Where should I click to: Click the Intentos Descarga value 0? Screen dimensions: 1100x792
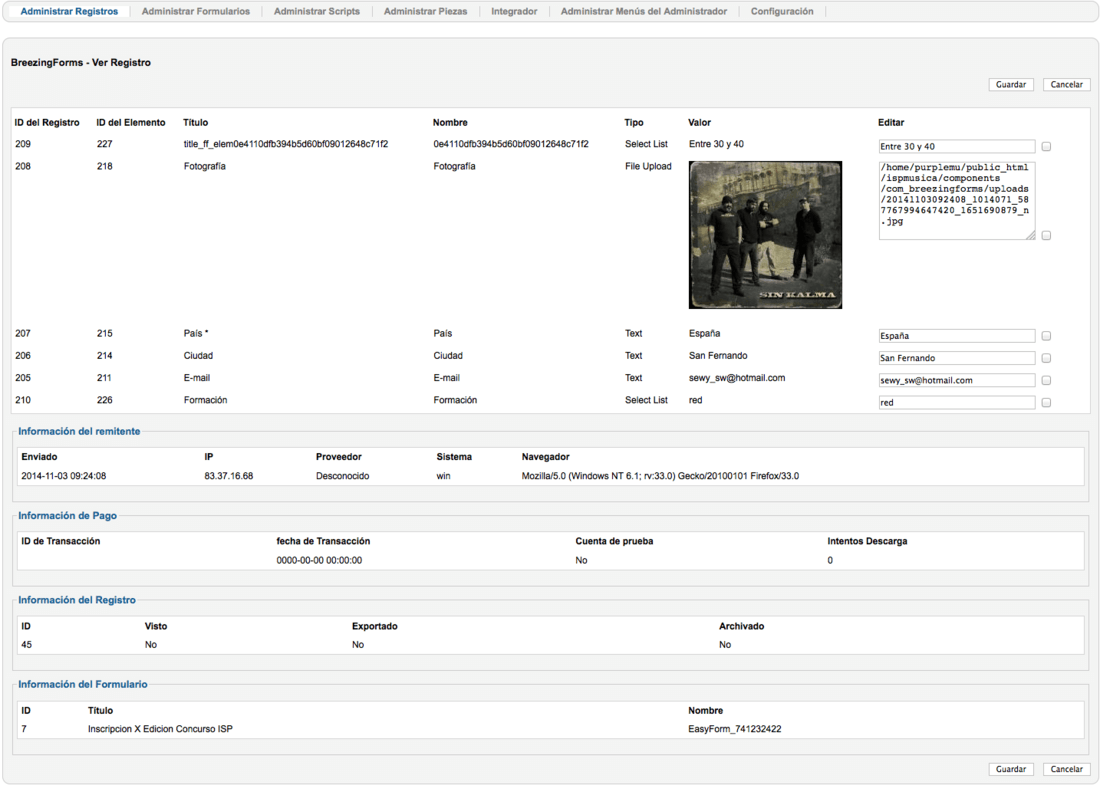(x=830, y=561)
